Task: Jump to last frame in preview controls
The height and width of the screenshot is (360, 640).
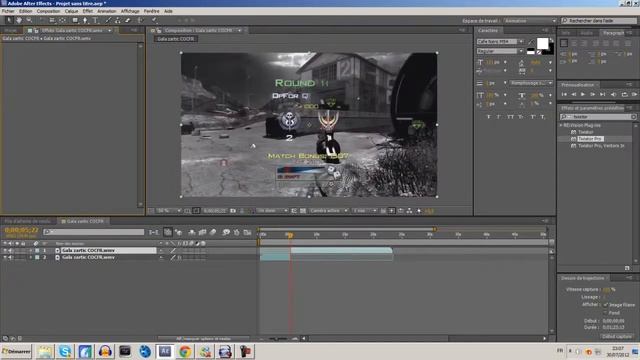Action: click(602, 94)
